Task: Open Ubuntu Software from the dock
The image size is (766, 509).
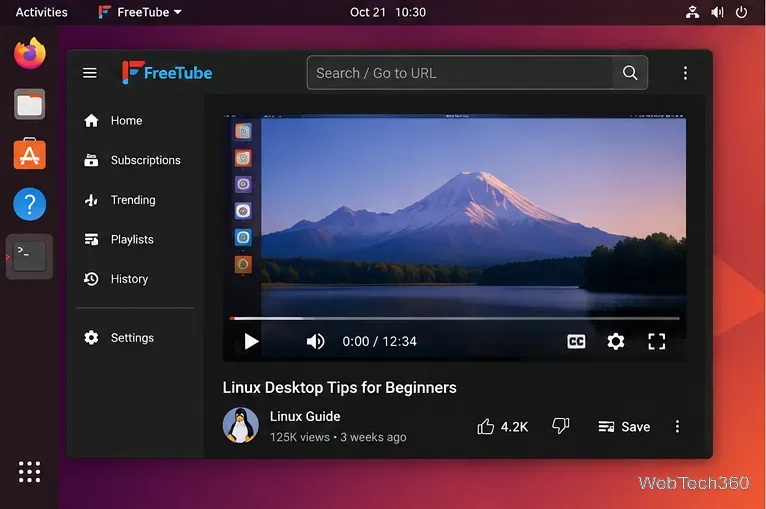Action: [x=30, y=154]
